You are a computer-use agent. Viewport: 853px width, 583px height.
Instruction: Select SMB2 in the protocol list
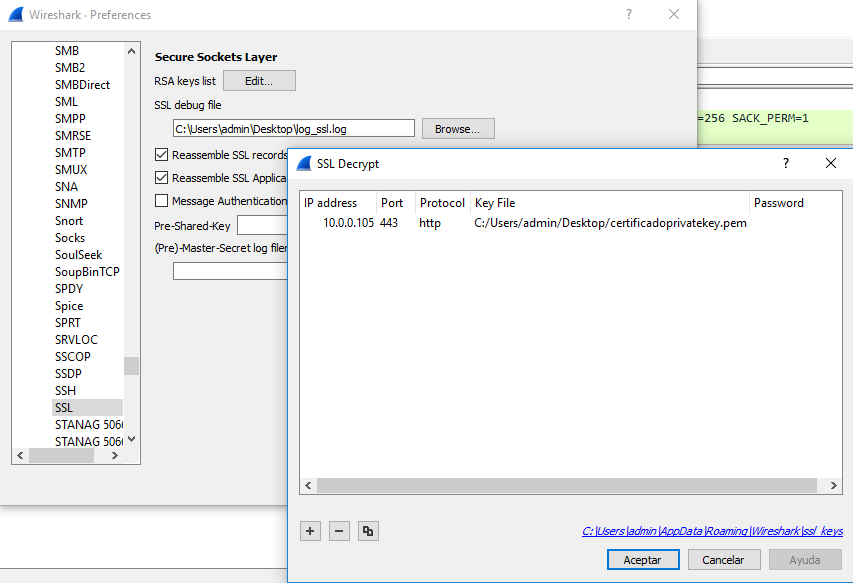tap(70, 67)
